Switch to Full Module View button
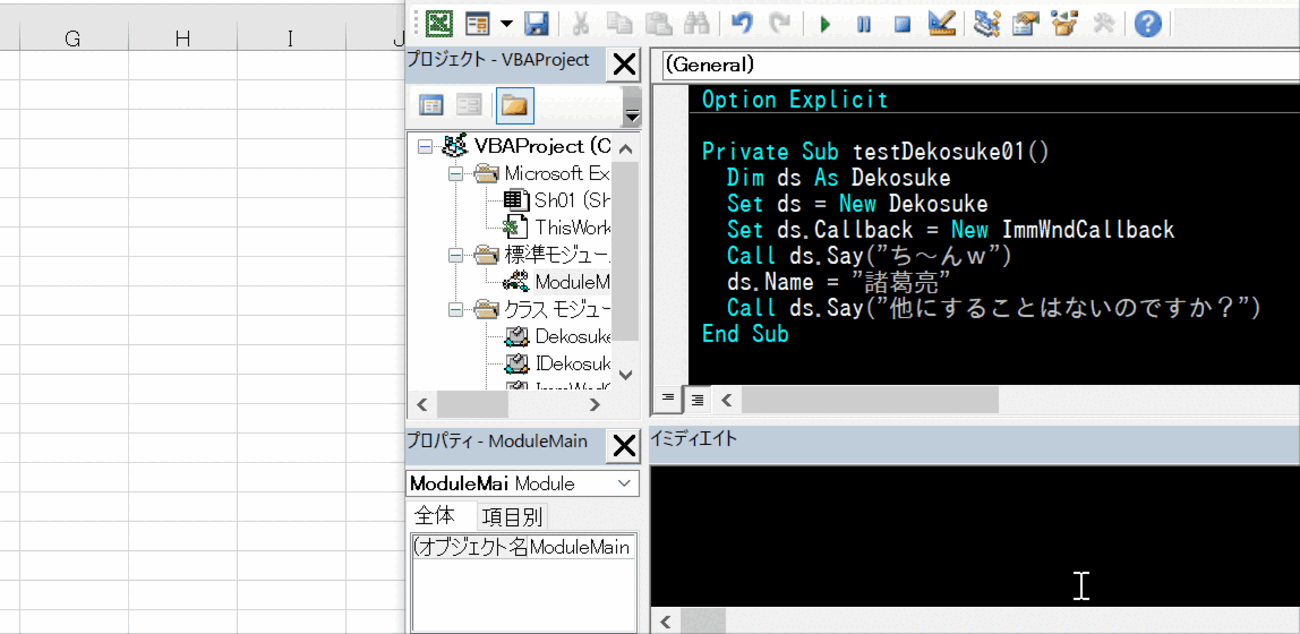This screenshot has width=1300, height=634. [x=697, y=400]
